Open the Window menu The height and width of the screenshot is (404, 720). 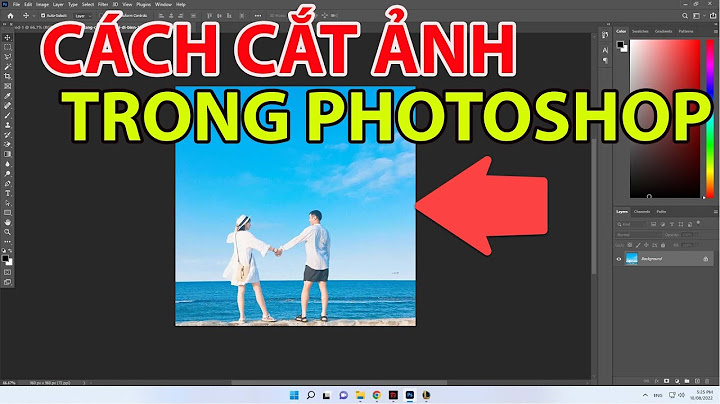coord(163,5)
